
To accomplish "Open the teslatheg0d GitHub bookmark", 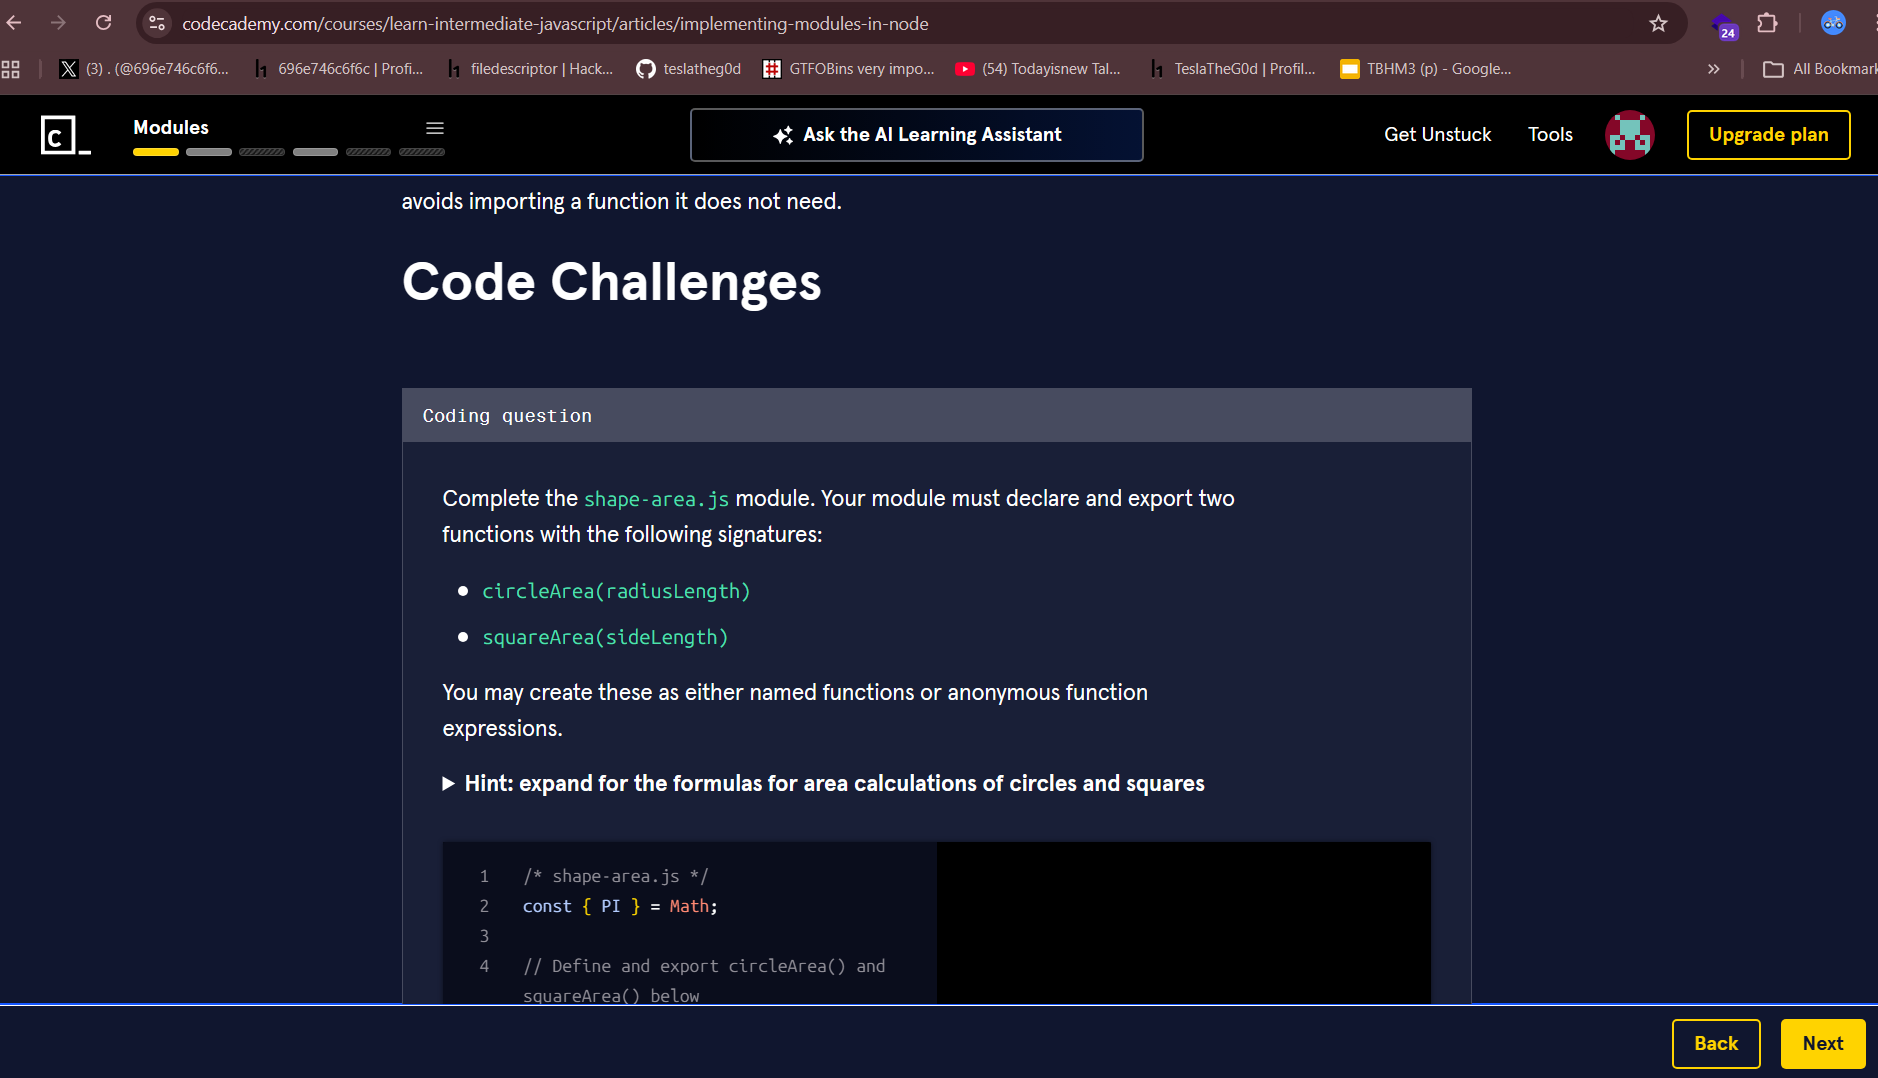I will click(689, 69).
